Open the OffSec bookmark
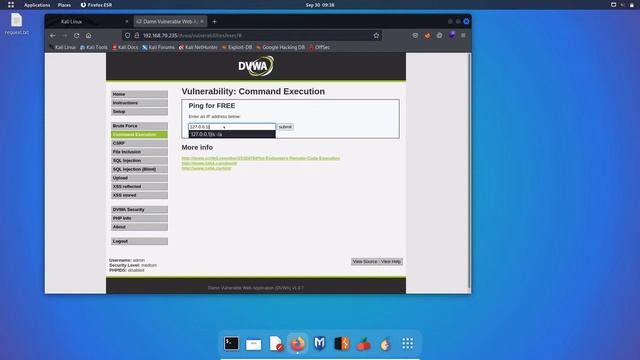640x360 pixels. point(320,47)
